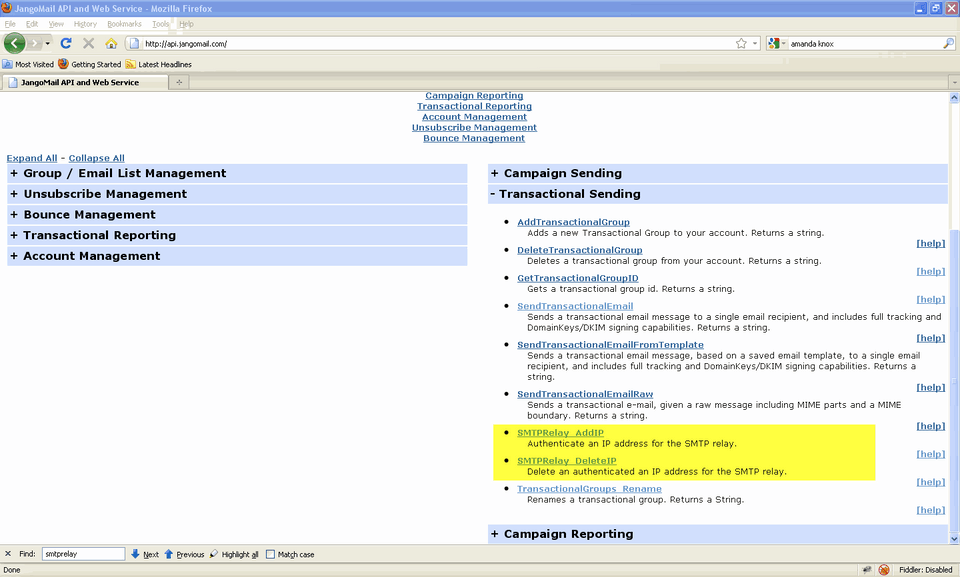
Task: Expand the Account Management section
Action: (x=237, y=256)
